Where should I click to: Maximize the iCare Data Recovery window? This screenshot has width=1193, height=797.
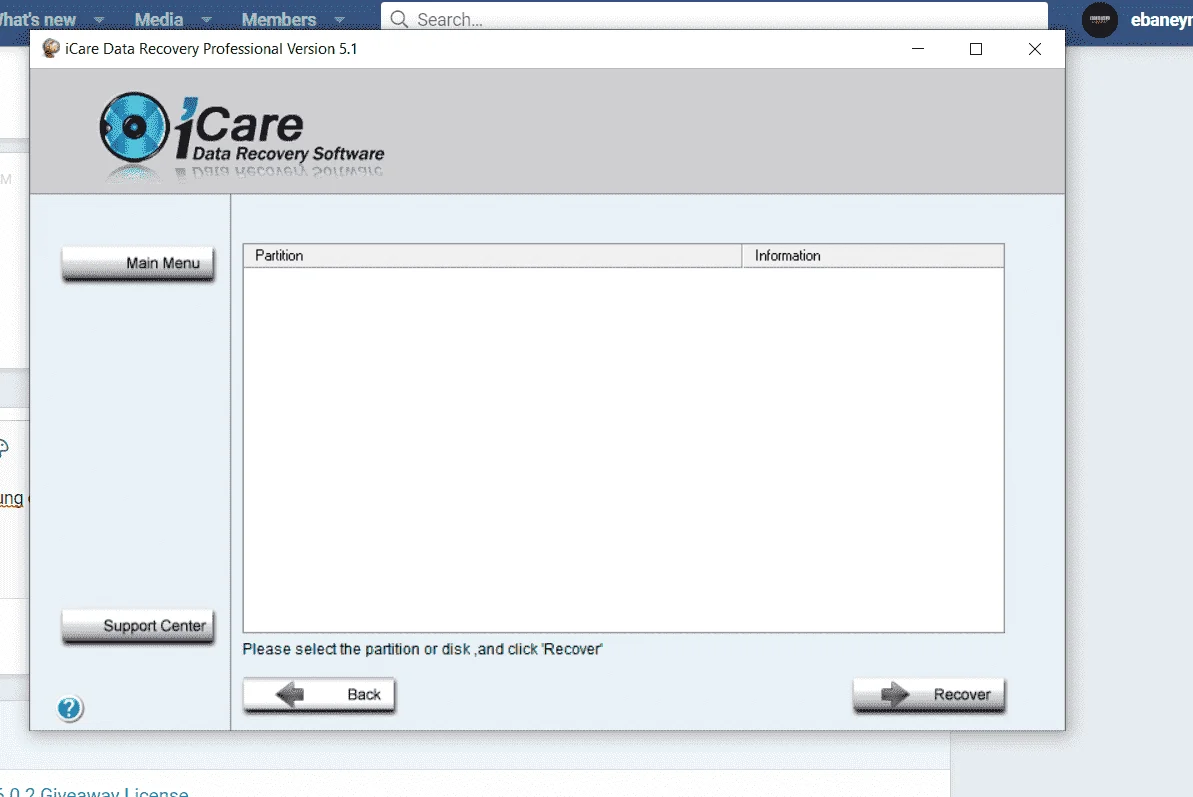tap(976, 49)
